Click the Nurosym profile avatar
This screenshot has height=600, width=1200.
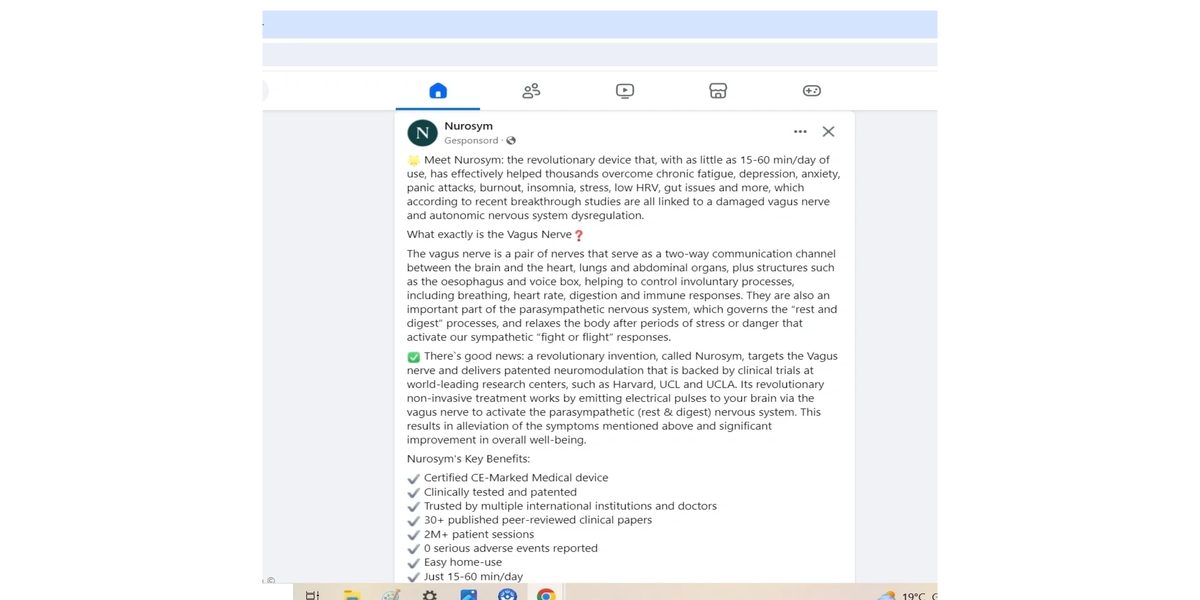click(x=422, y=132)
